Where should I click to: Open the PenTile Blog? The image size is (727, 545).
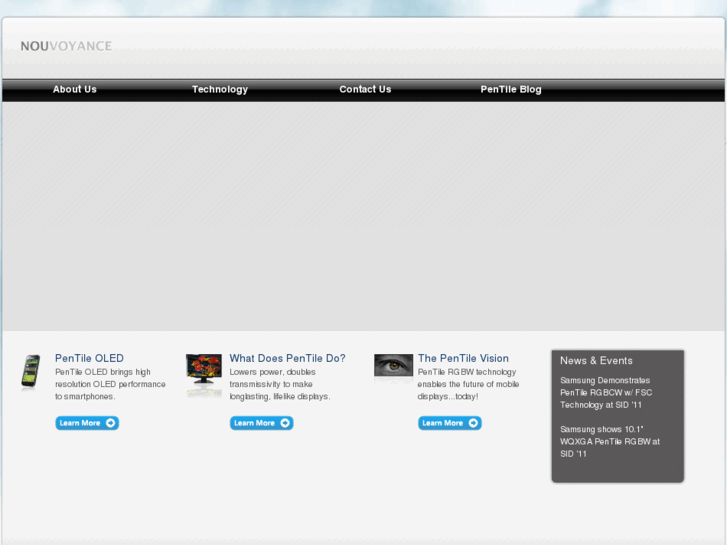pyautogui.click(x=510, y=89)
